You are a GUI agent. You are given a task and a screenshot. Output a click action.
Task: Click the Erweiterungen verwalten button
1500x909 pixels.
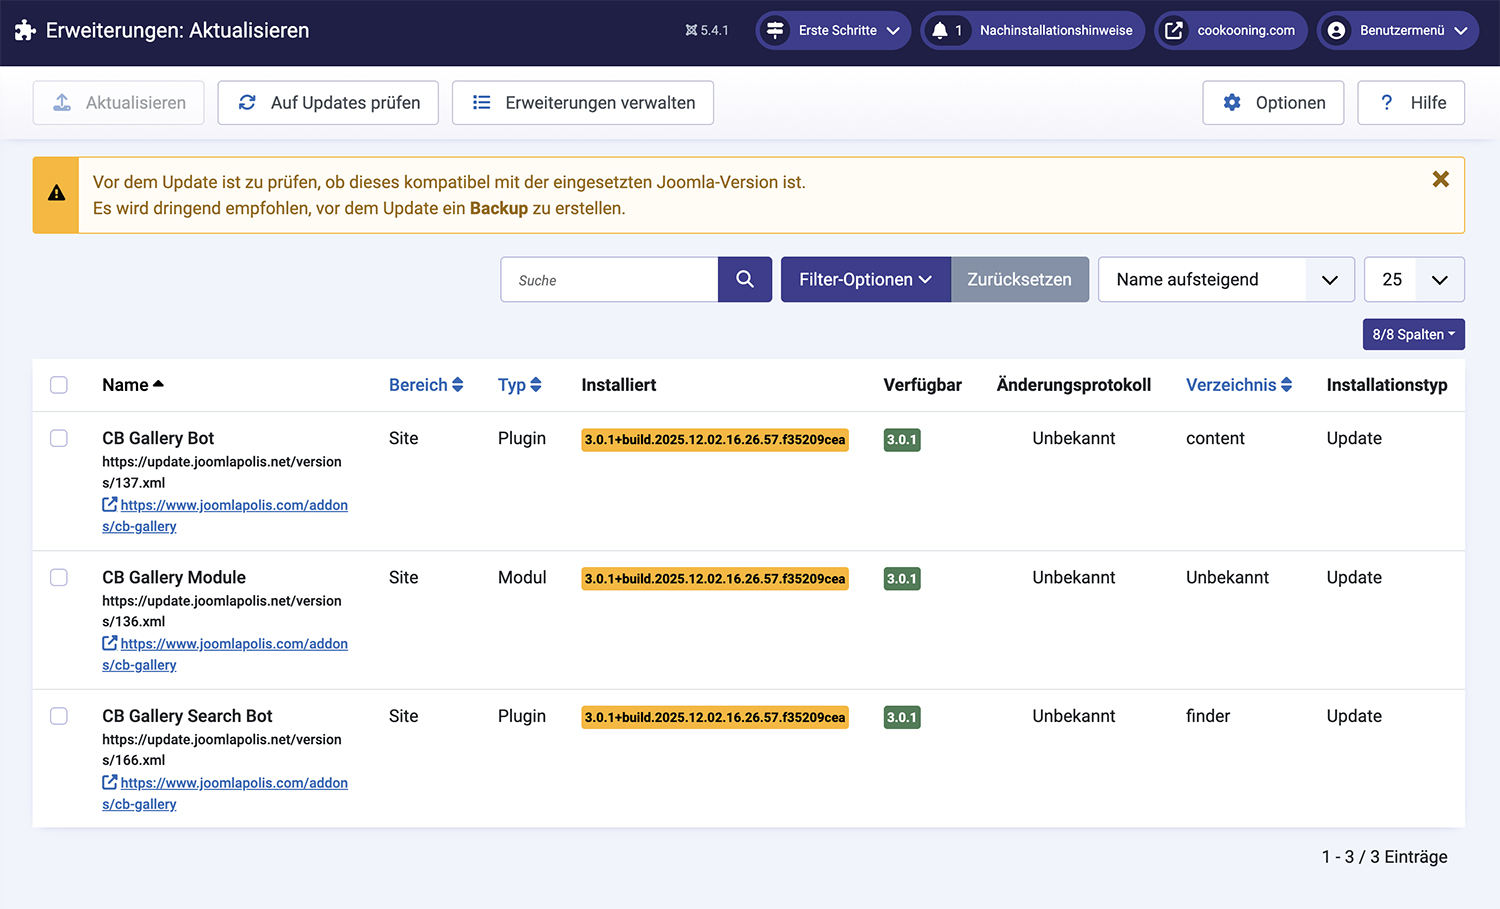583,103
